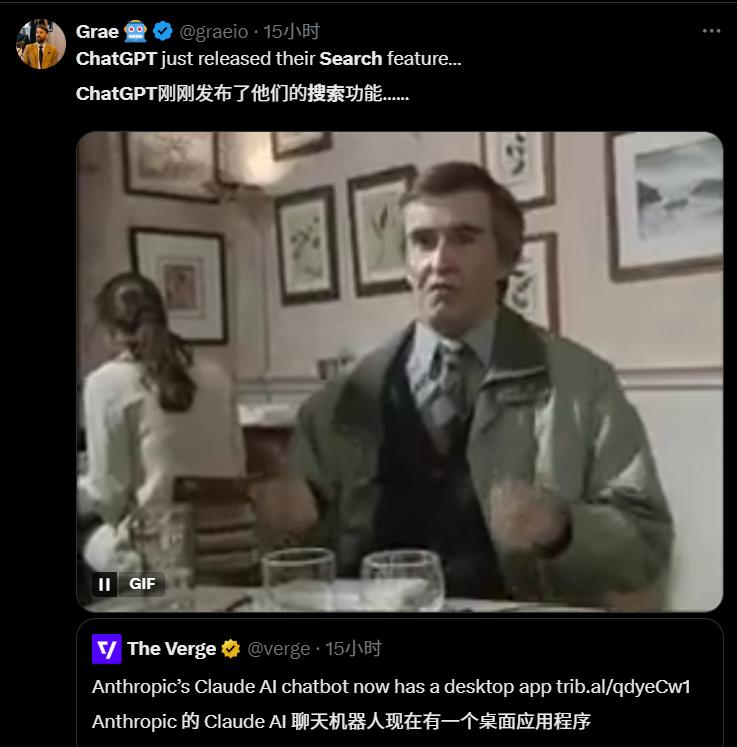Click The Verge account name
This screenshot has width=737, height=747.
[x=172, y=649]
